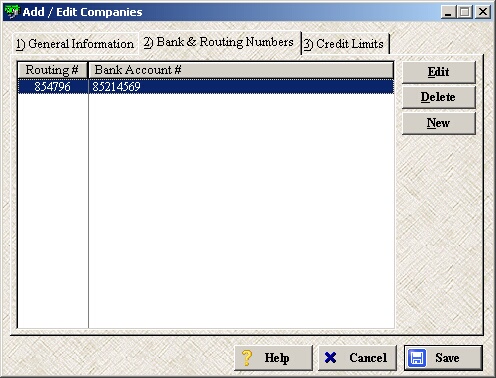Select routing number 854796 cell
Viewport: 496px width, 378px height.
pos(53,87)
